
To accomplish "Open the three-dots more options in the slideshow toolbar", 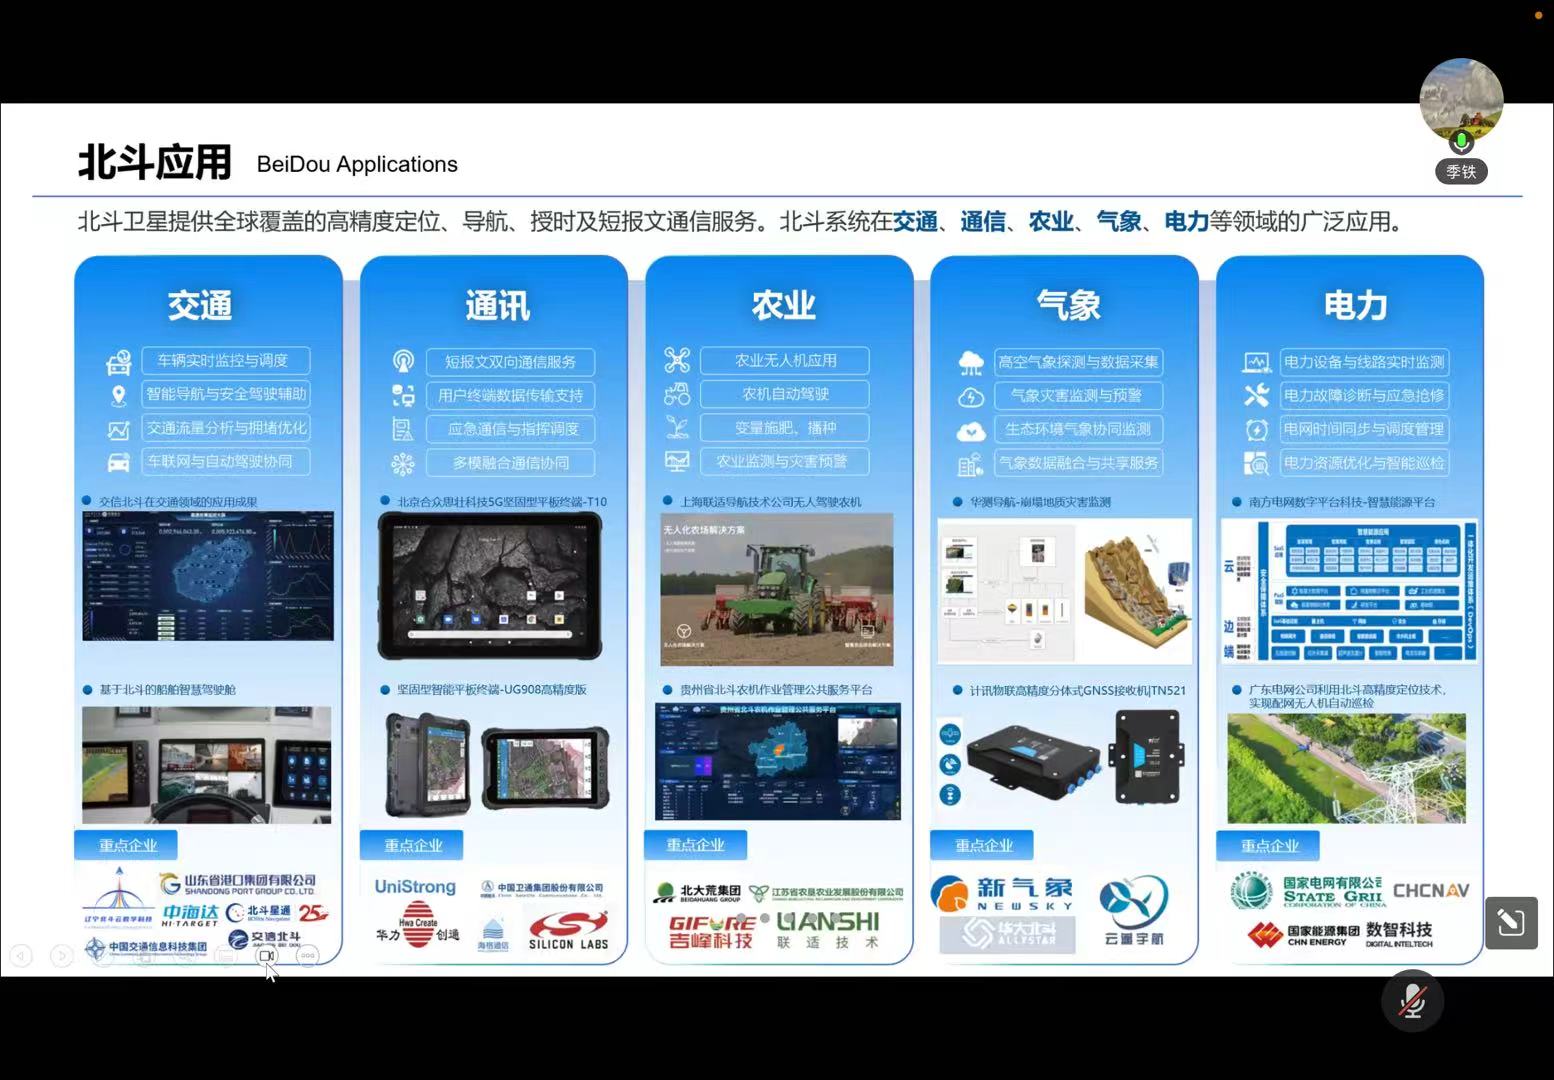I will [308, 956].
